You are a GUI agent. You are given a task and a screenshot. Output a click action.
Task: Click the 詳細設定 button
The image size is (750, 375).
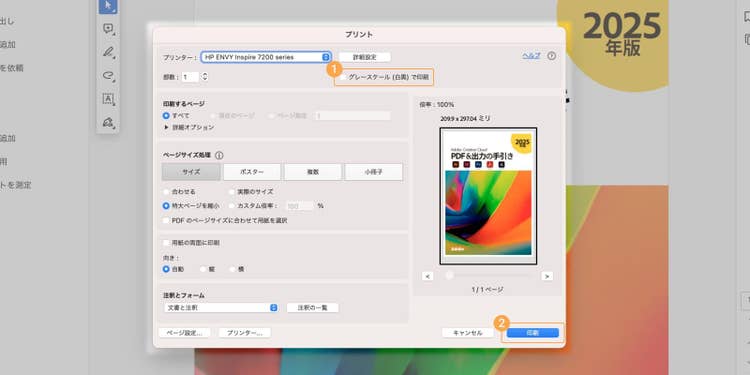click(x=365, y=57)
